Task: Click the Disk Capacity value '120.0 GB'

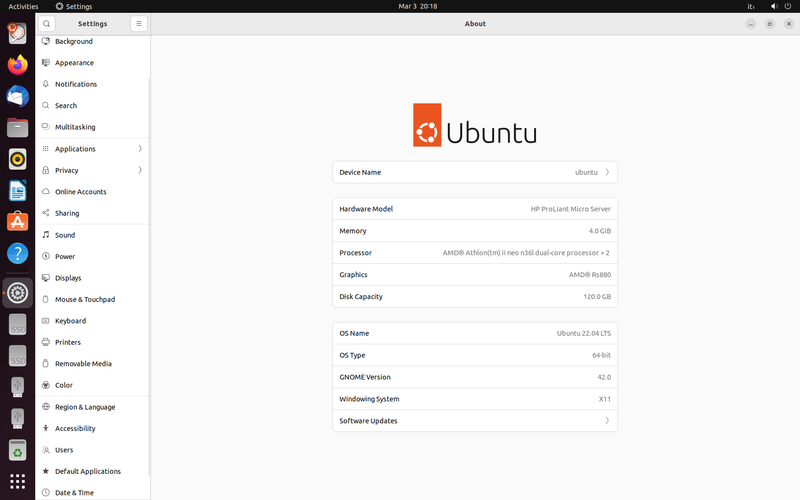Action: pyautogui.click(x=597, y=297)
